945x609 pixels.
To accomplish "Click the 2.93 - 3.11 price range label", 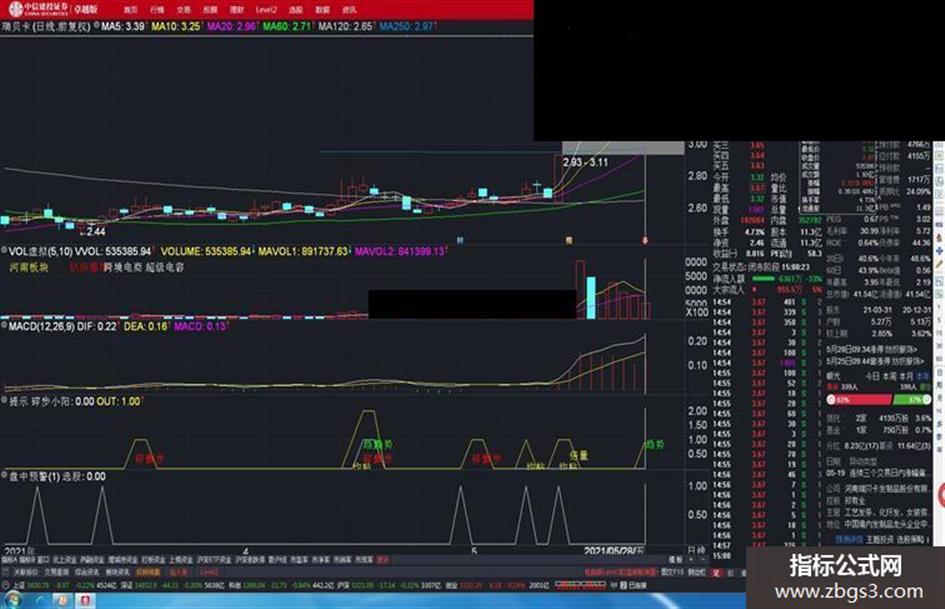I will pyautogui.click(x=585, y=162).
